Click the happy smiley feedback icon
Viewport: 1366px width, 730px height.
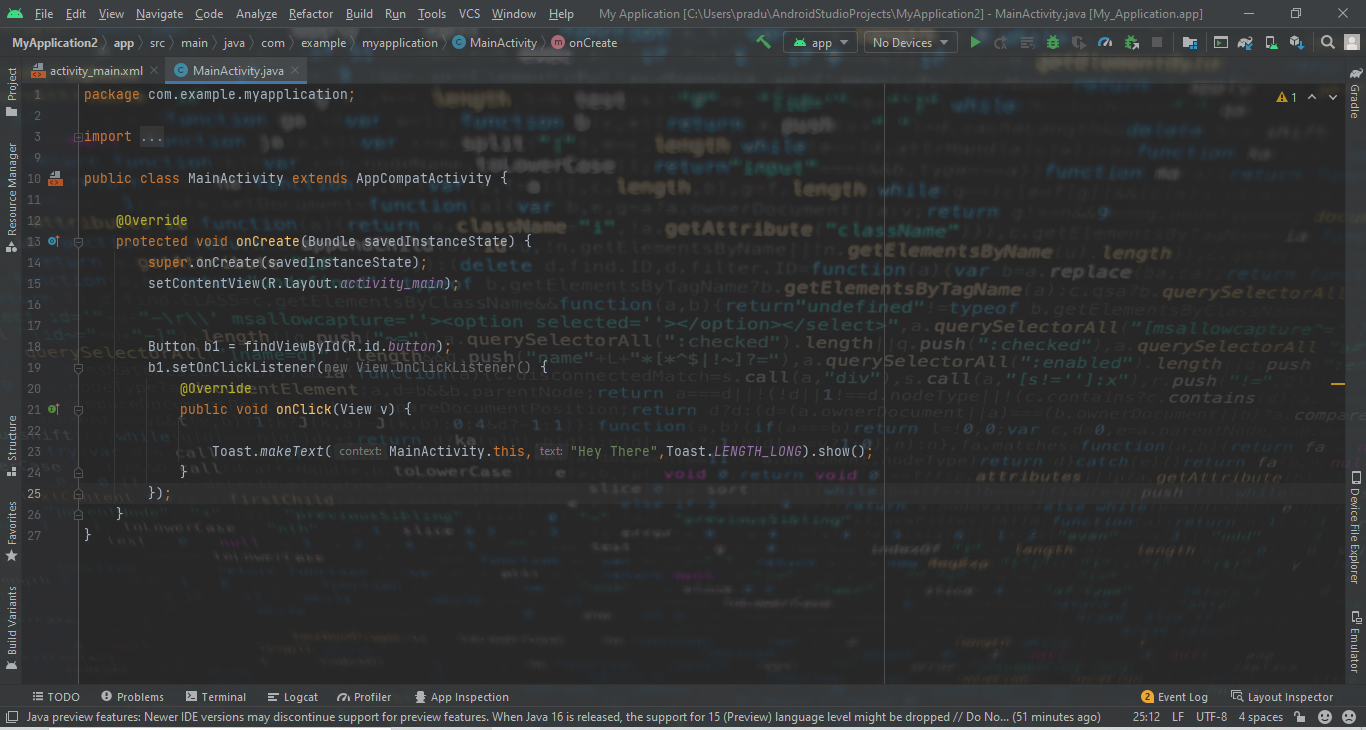(1325, 717)
